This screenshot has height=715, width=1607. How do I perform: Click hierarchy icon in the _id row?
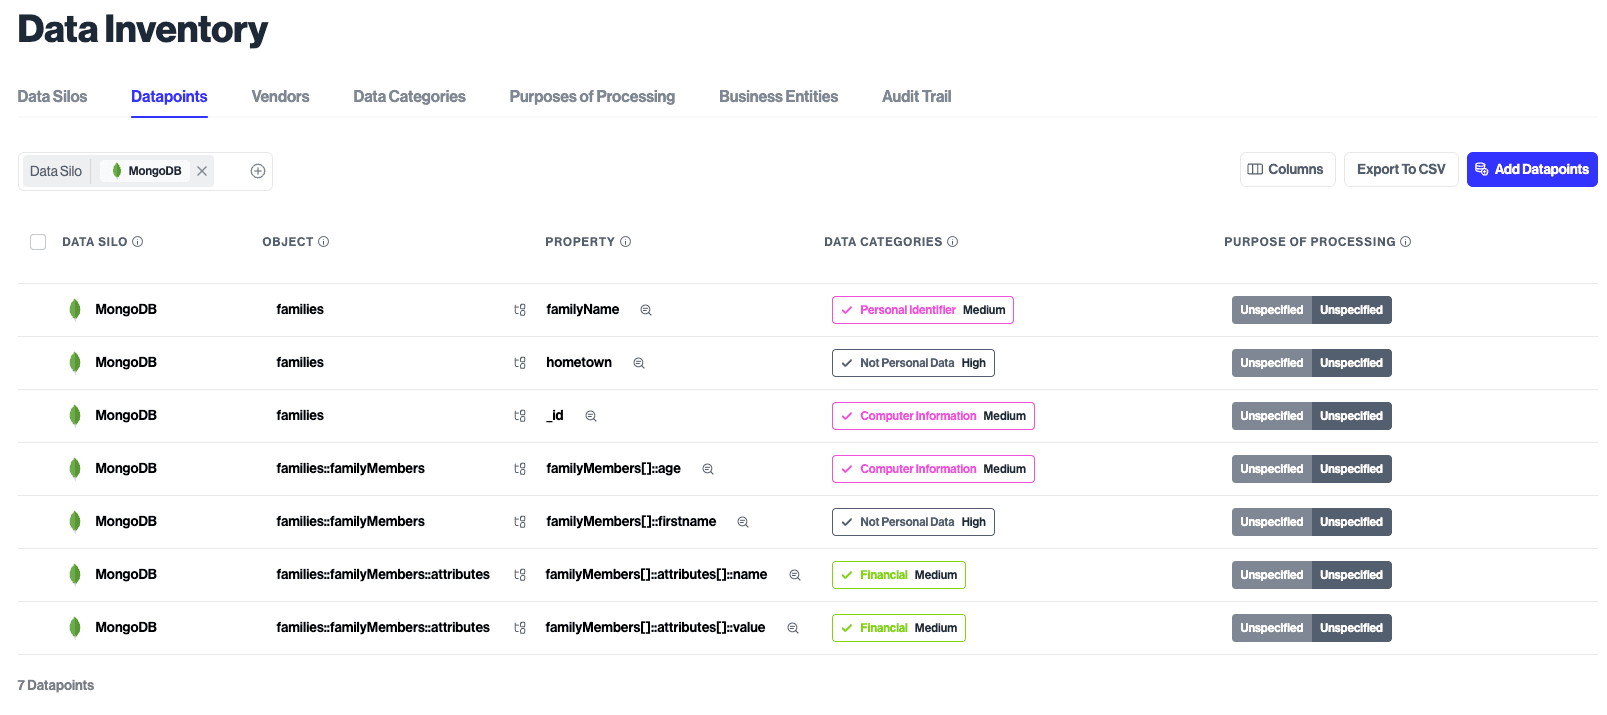520,416
